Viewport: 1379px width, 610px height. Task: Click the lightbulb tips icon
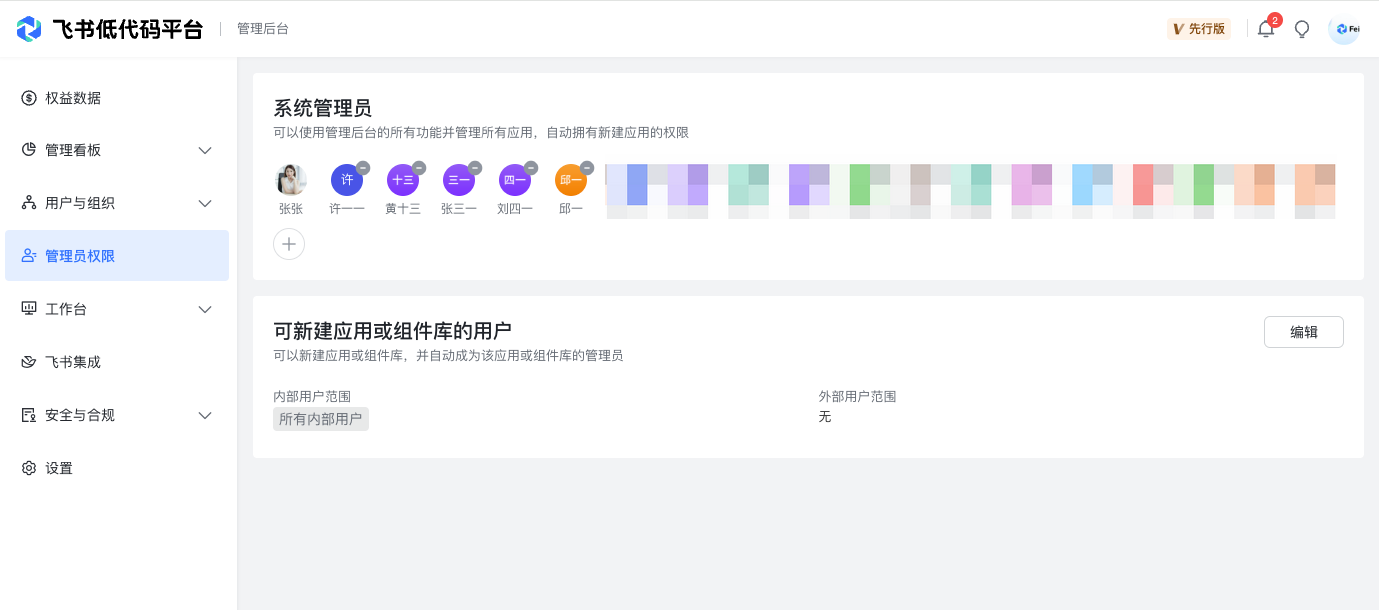click(x=1302, y=29)
